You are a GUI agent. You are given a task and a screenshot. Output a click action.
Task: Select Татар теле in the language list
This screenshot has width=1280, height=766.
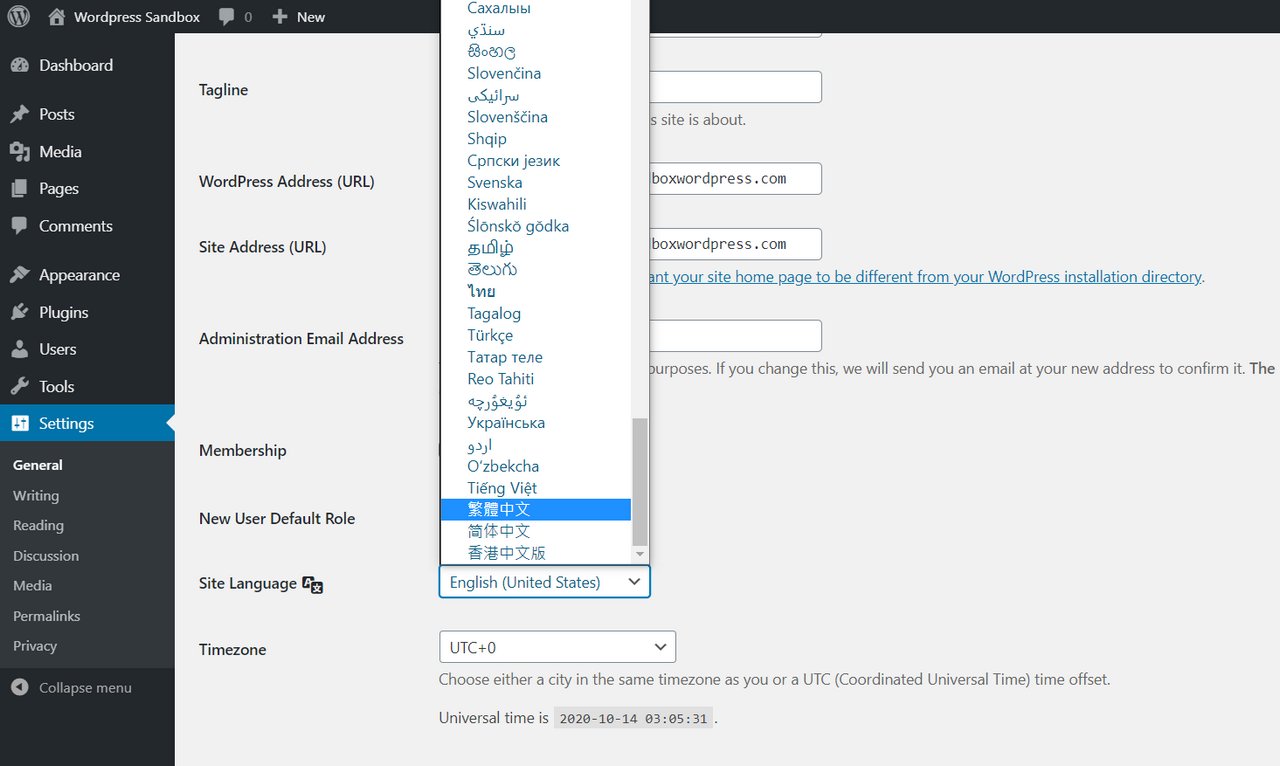(536, 357)
